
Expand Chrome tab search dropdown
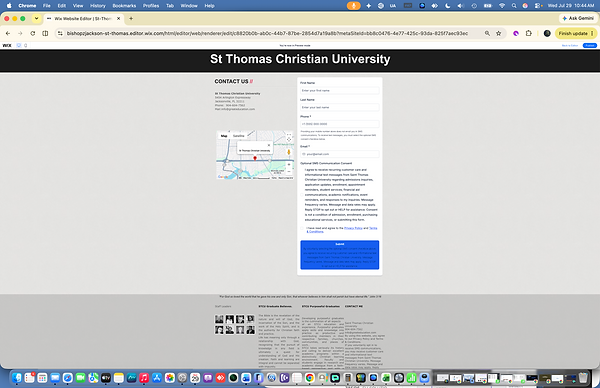point(36,18)
